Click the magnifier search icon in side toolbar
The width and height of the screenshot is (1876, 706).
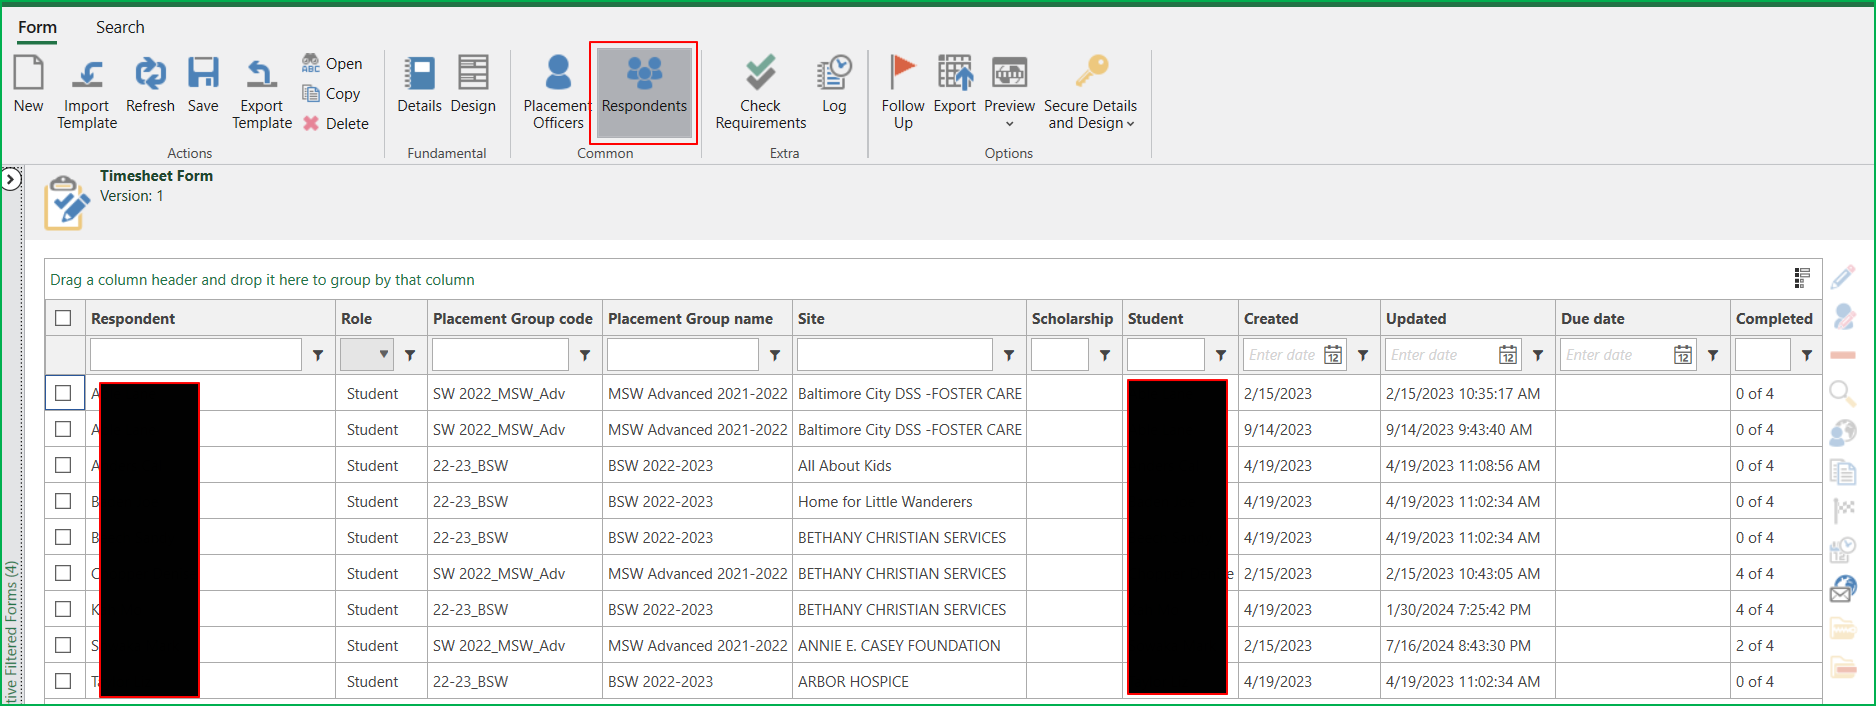(1843, 393)
